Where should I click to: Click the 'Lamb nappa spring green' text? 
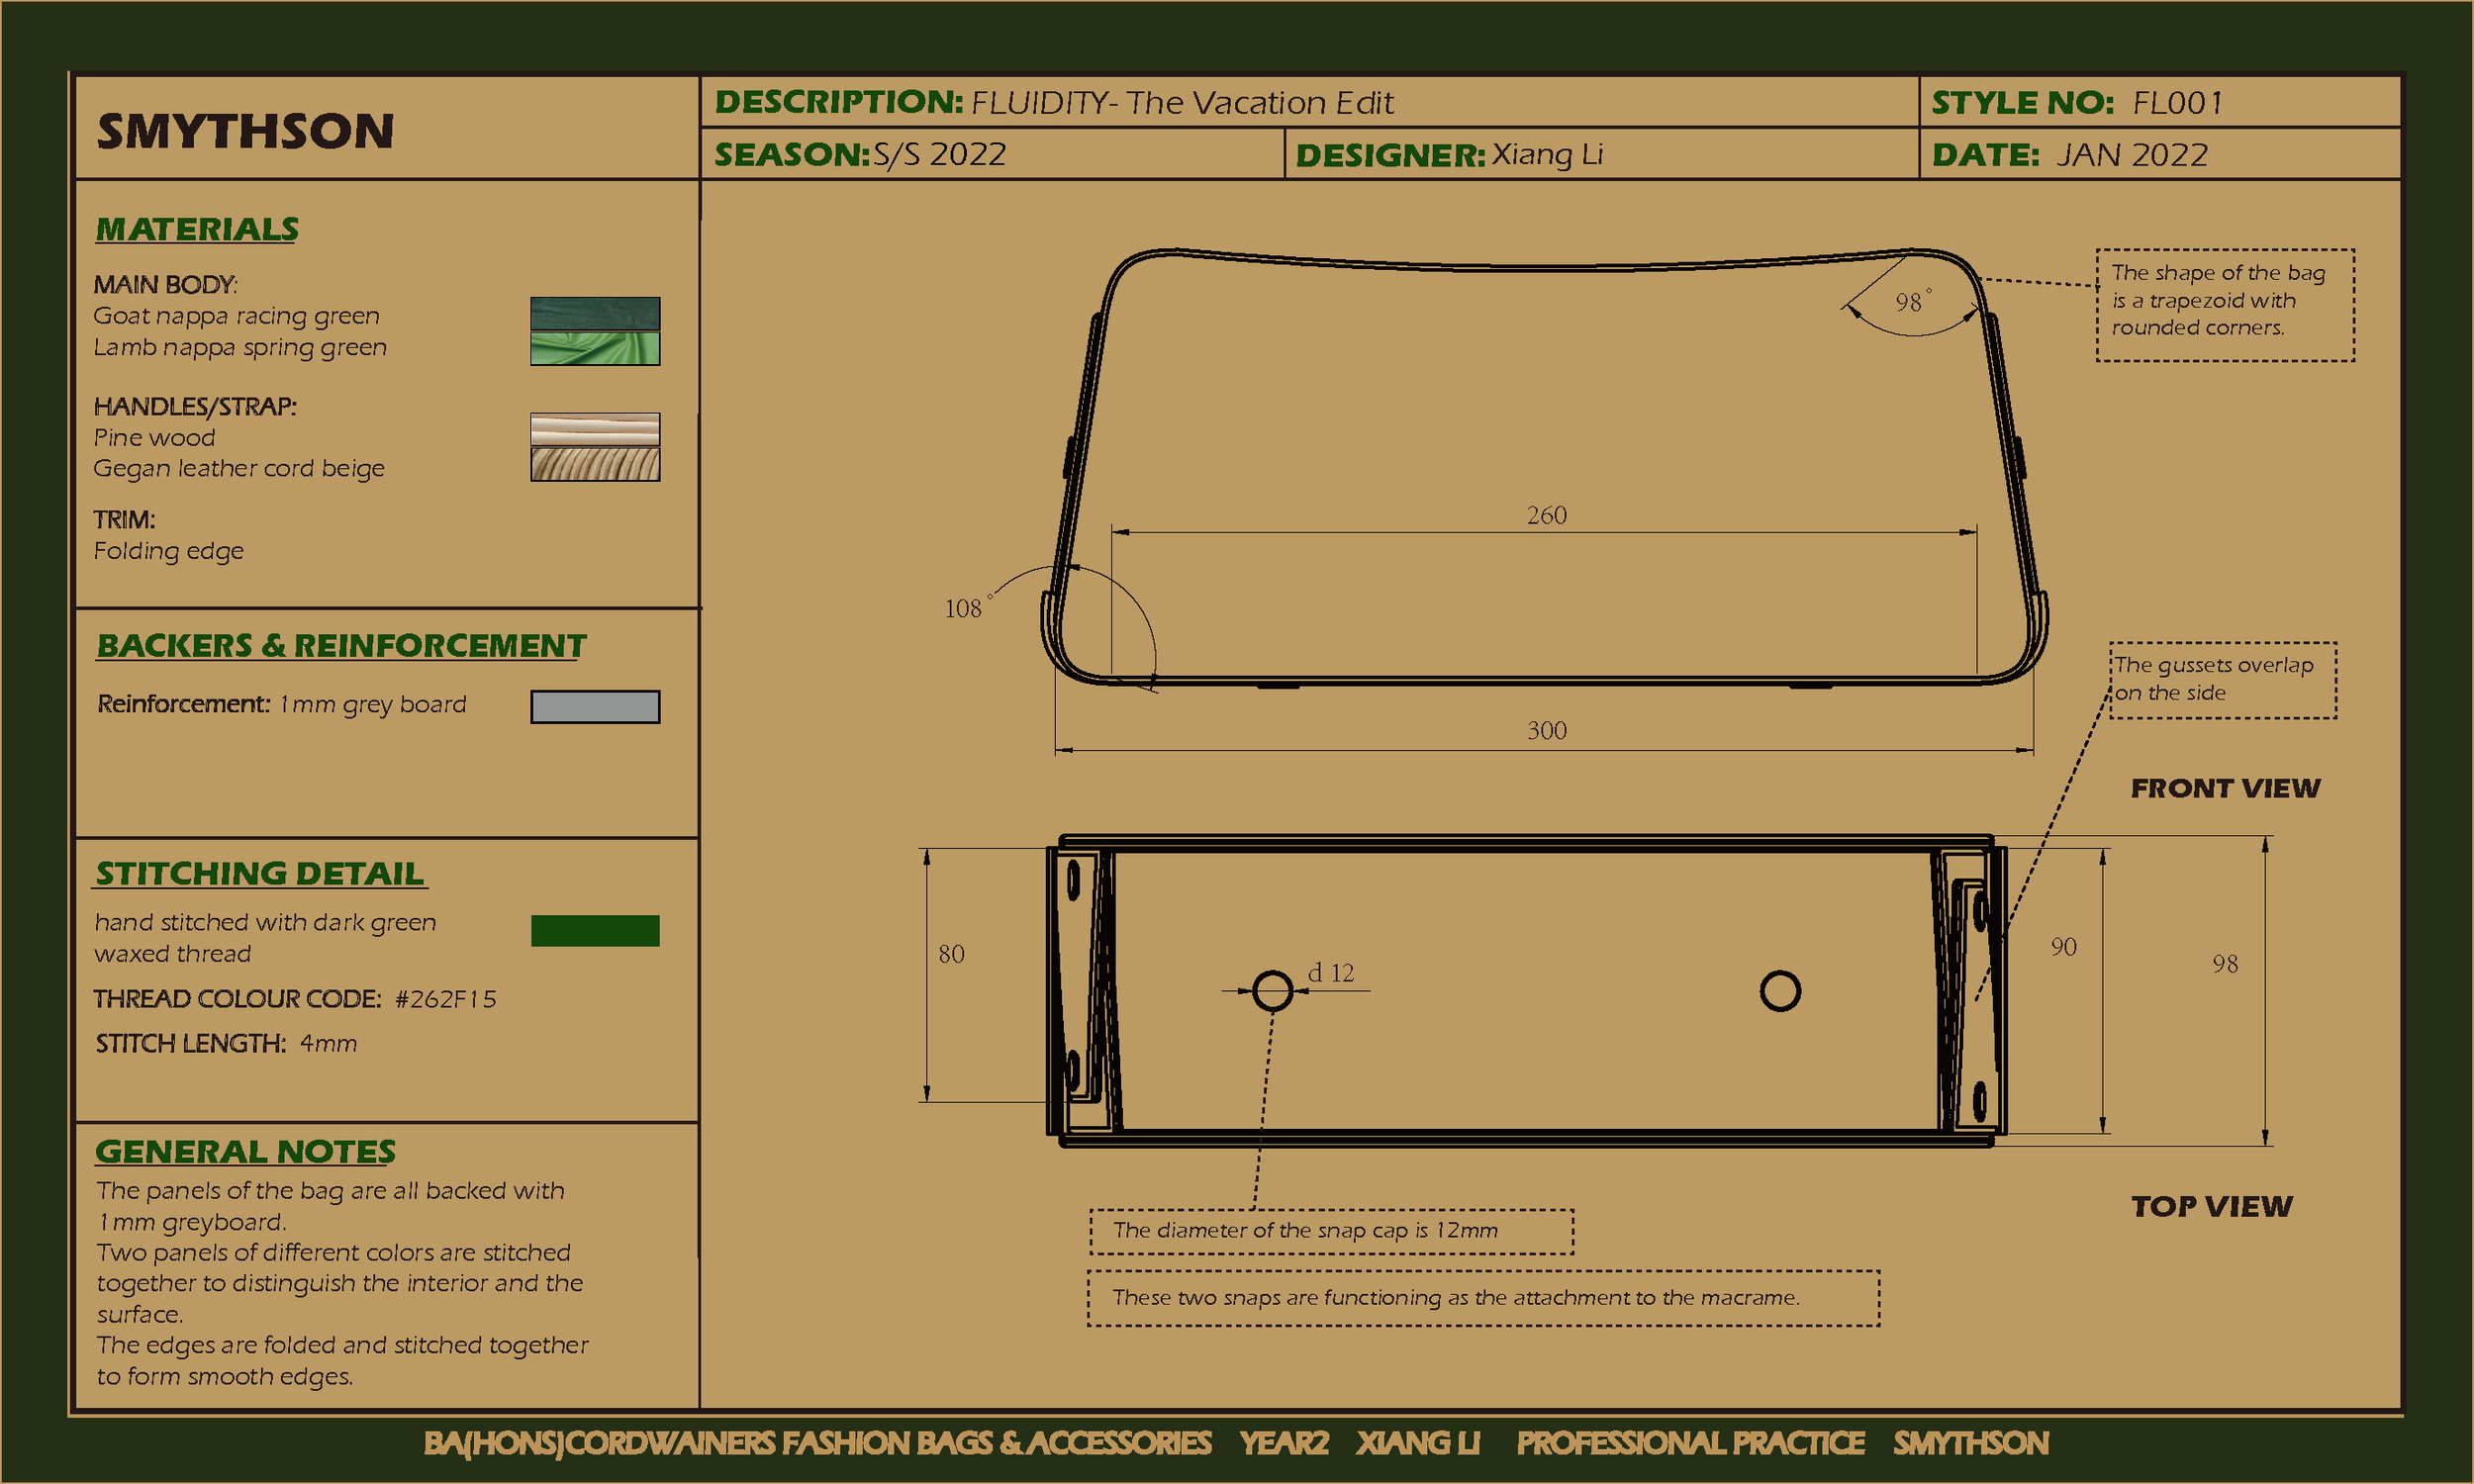[240, 347]
